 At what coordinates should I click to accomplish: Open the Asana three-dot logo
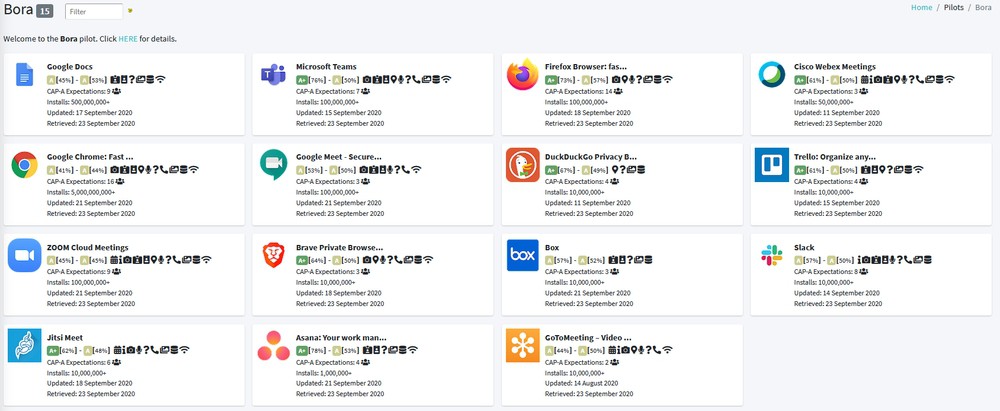(273, 345)
